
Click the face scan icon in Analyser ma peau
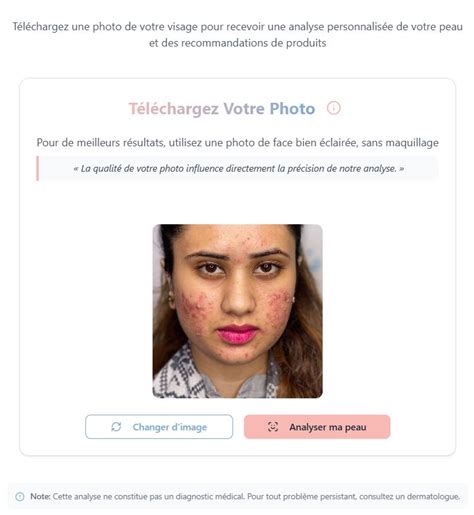coord(273,427)
